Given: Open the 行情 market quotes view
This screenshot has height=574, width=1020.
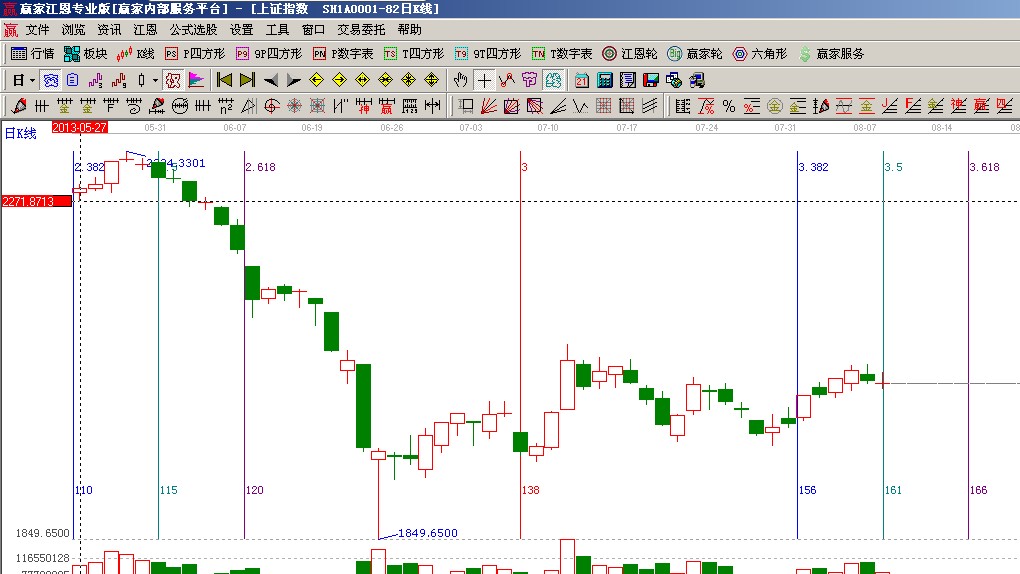Looking at the screenshot, I should 32,54.
